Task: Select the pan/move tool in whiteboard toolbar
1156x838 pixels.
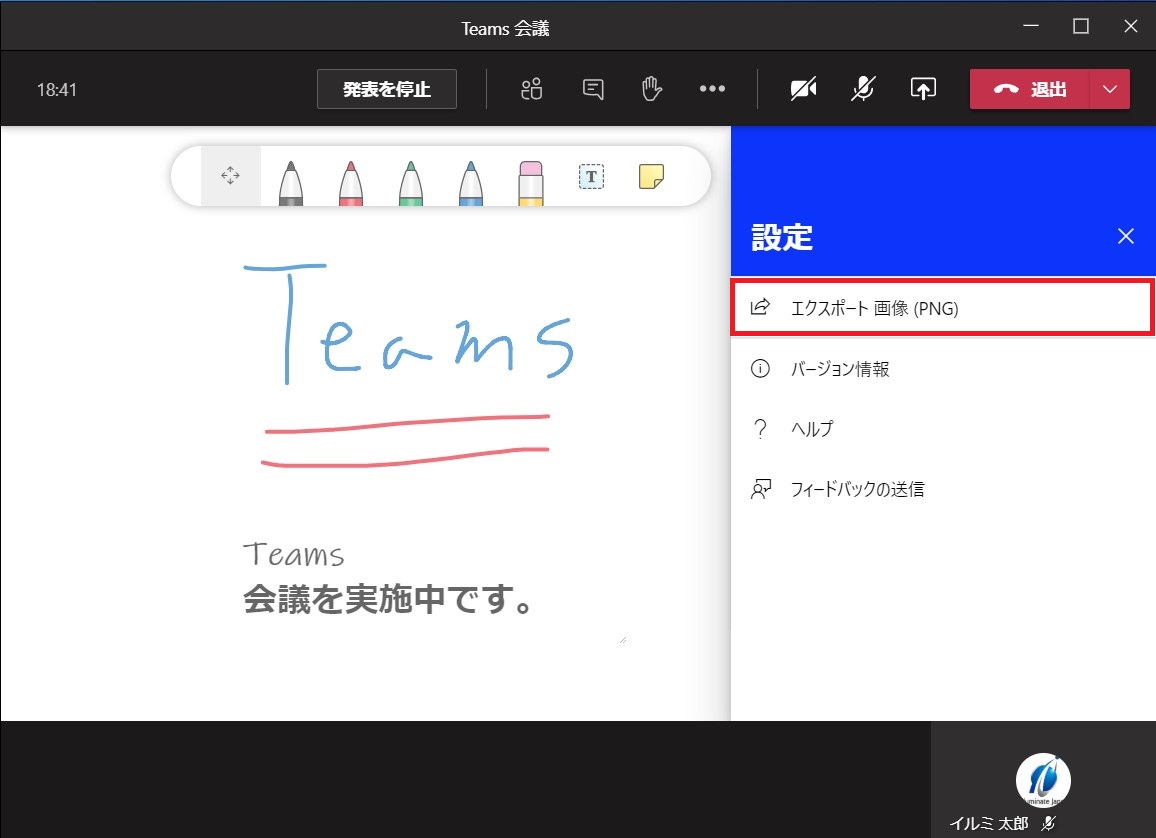Action: pyautogui.click(x=230, y=175)
